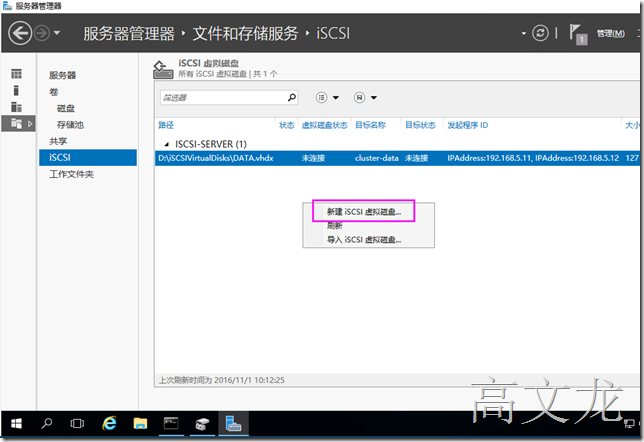644x442 pixels.
Task: Open the 管理(M) menu
Action: (x=611, y=33)
